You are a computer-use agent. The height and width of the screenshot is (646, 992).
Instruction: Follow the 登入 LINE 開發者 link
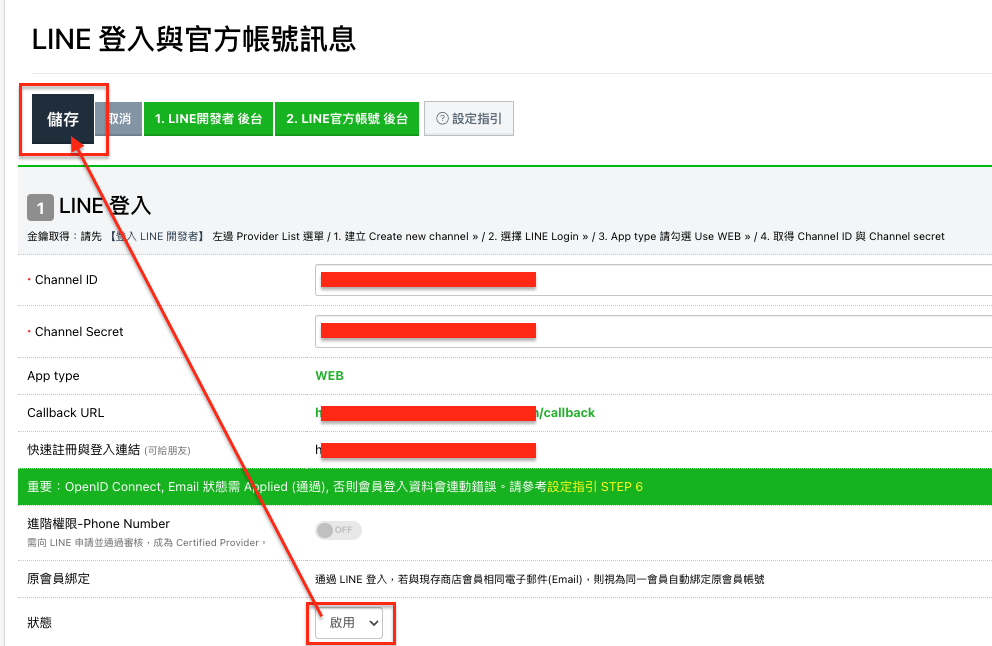[x=157, y=236]
